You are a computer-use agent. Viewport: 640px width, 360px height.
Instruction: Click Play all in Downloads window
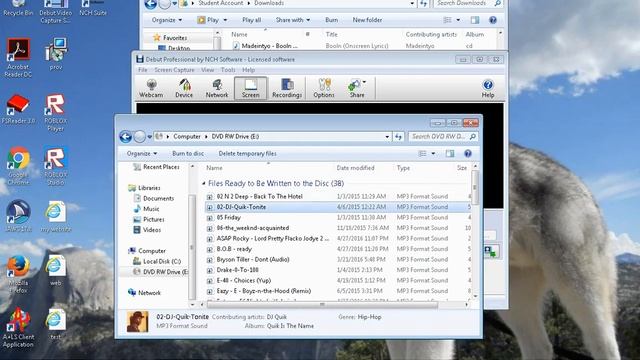pos(251,20)
